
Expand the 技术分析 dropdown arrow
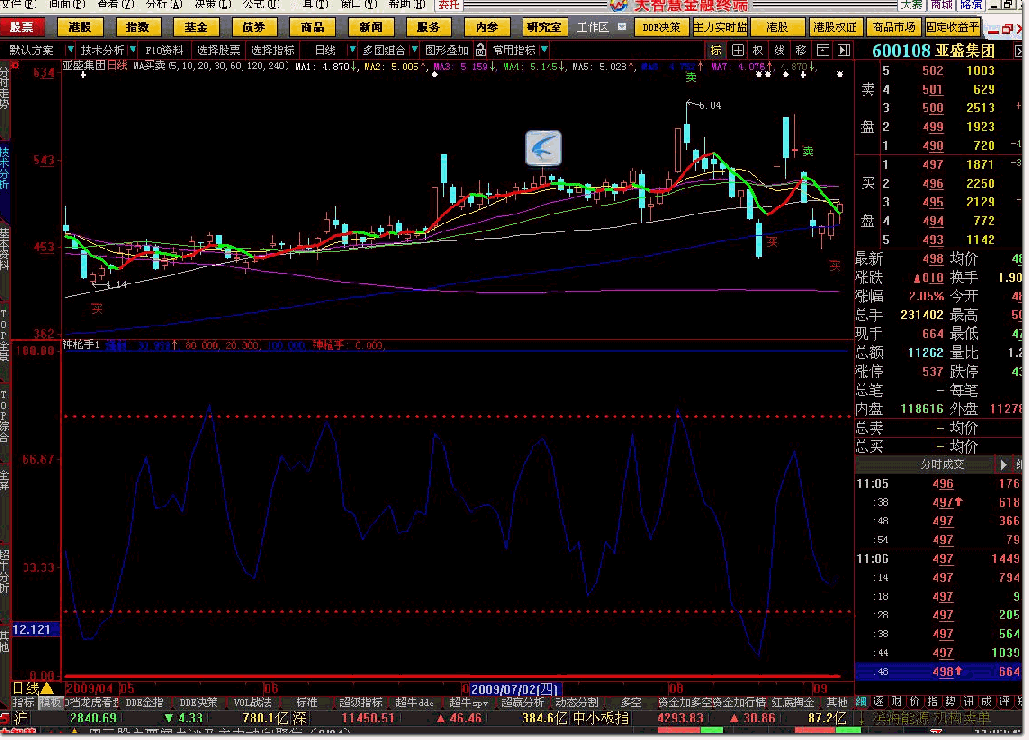click(133, 50)
